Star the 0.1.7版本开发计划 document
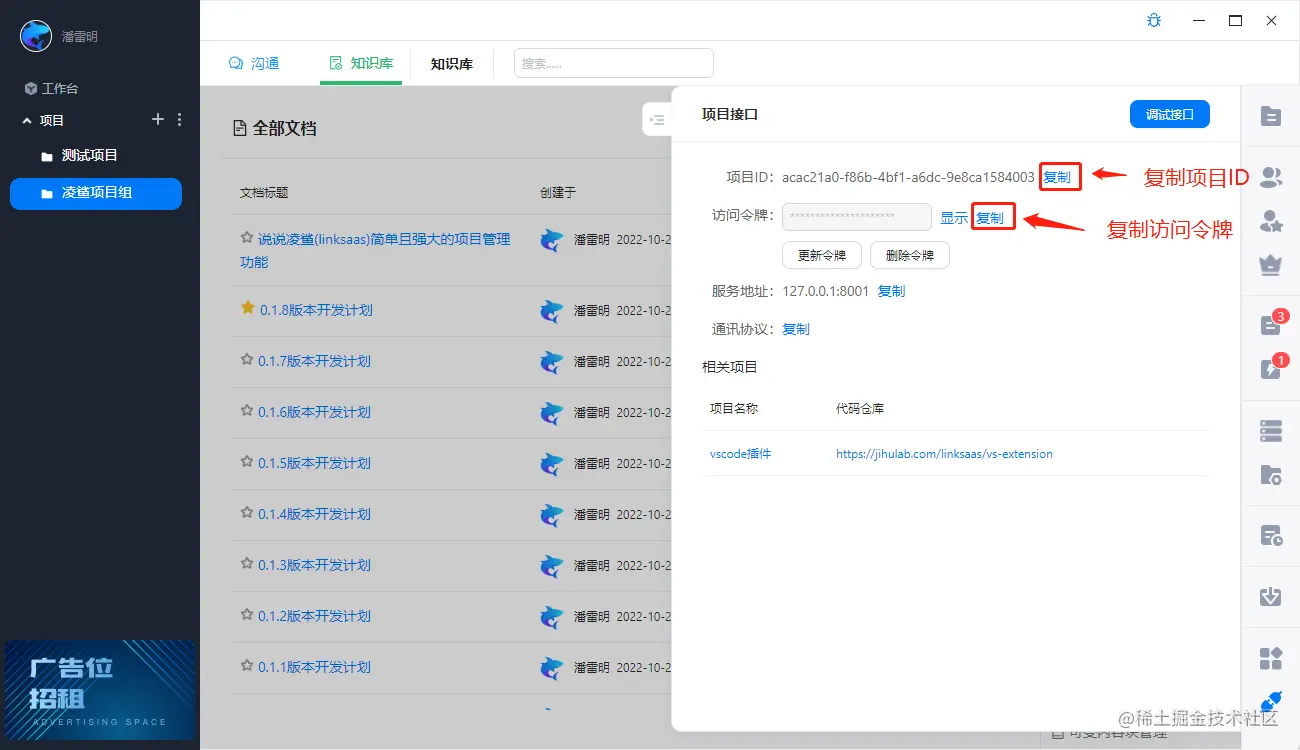1300x750 pixels. (x=247, y=359)
